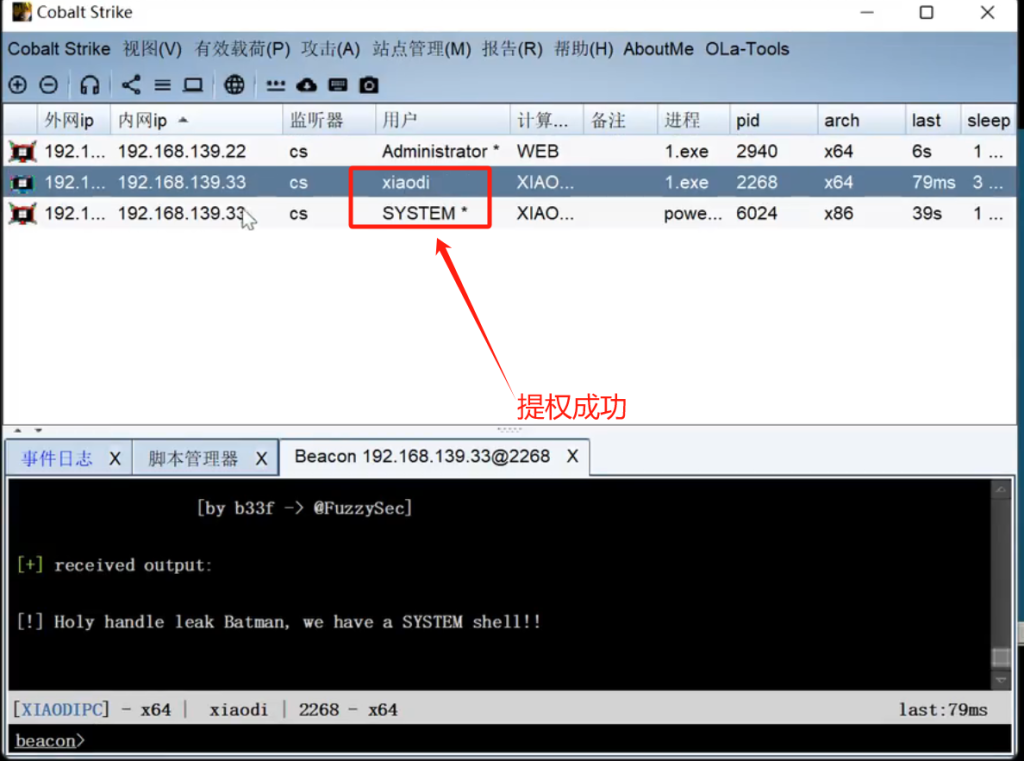Image resolution: width=1024 pixels, height=761 pixels.
Task: Open the 有效载荷(P) menu
Action: [x=242, y=49]
